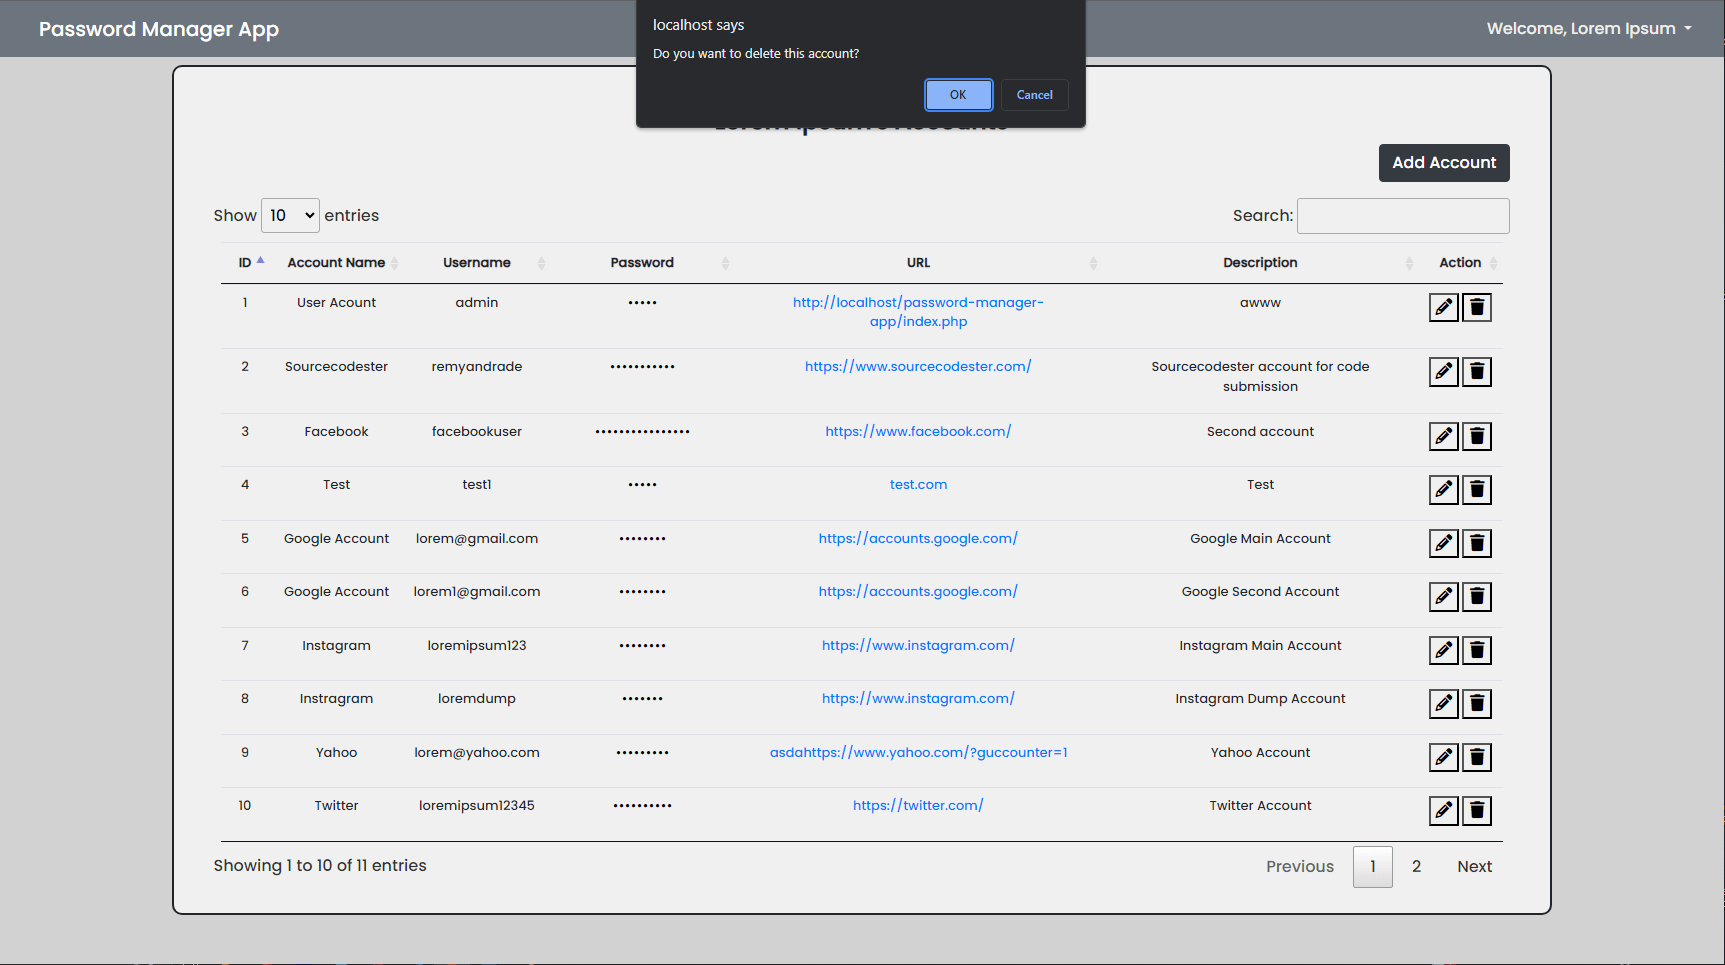
Task: Delete the lorem@gmail.com Google account
Action: pos(1477,543)
